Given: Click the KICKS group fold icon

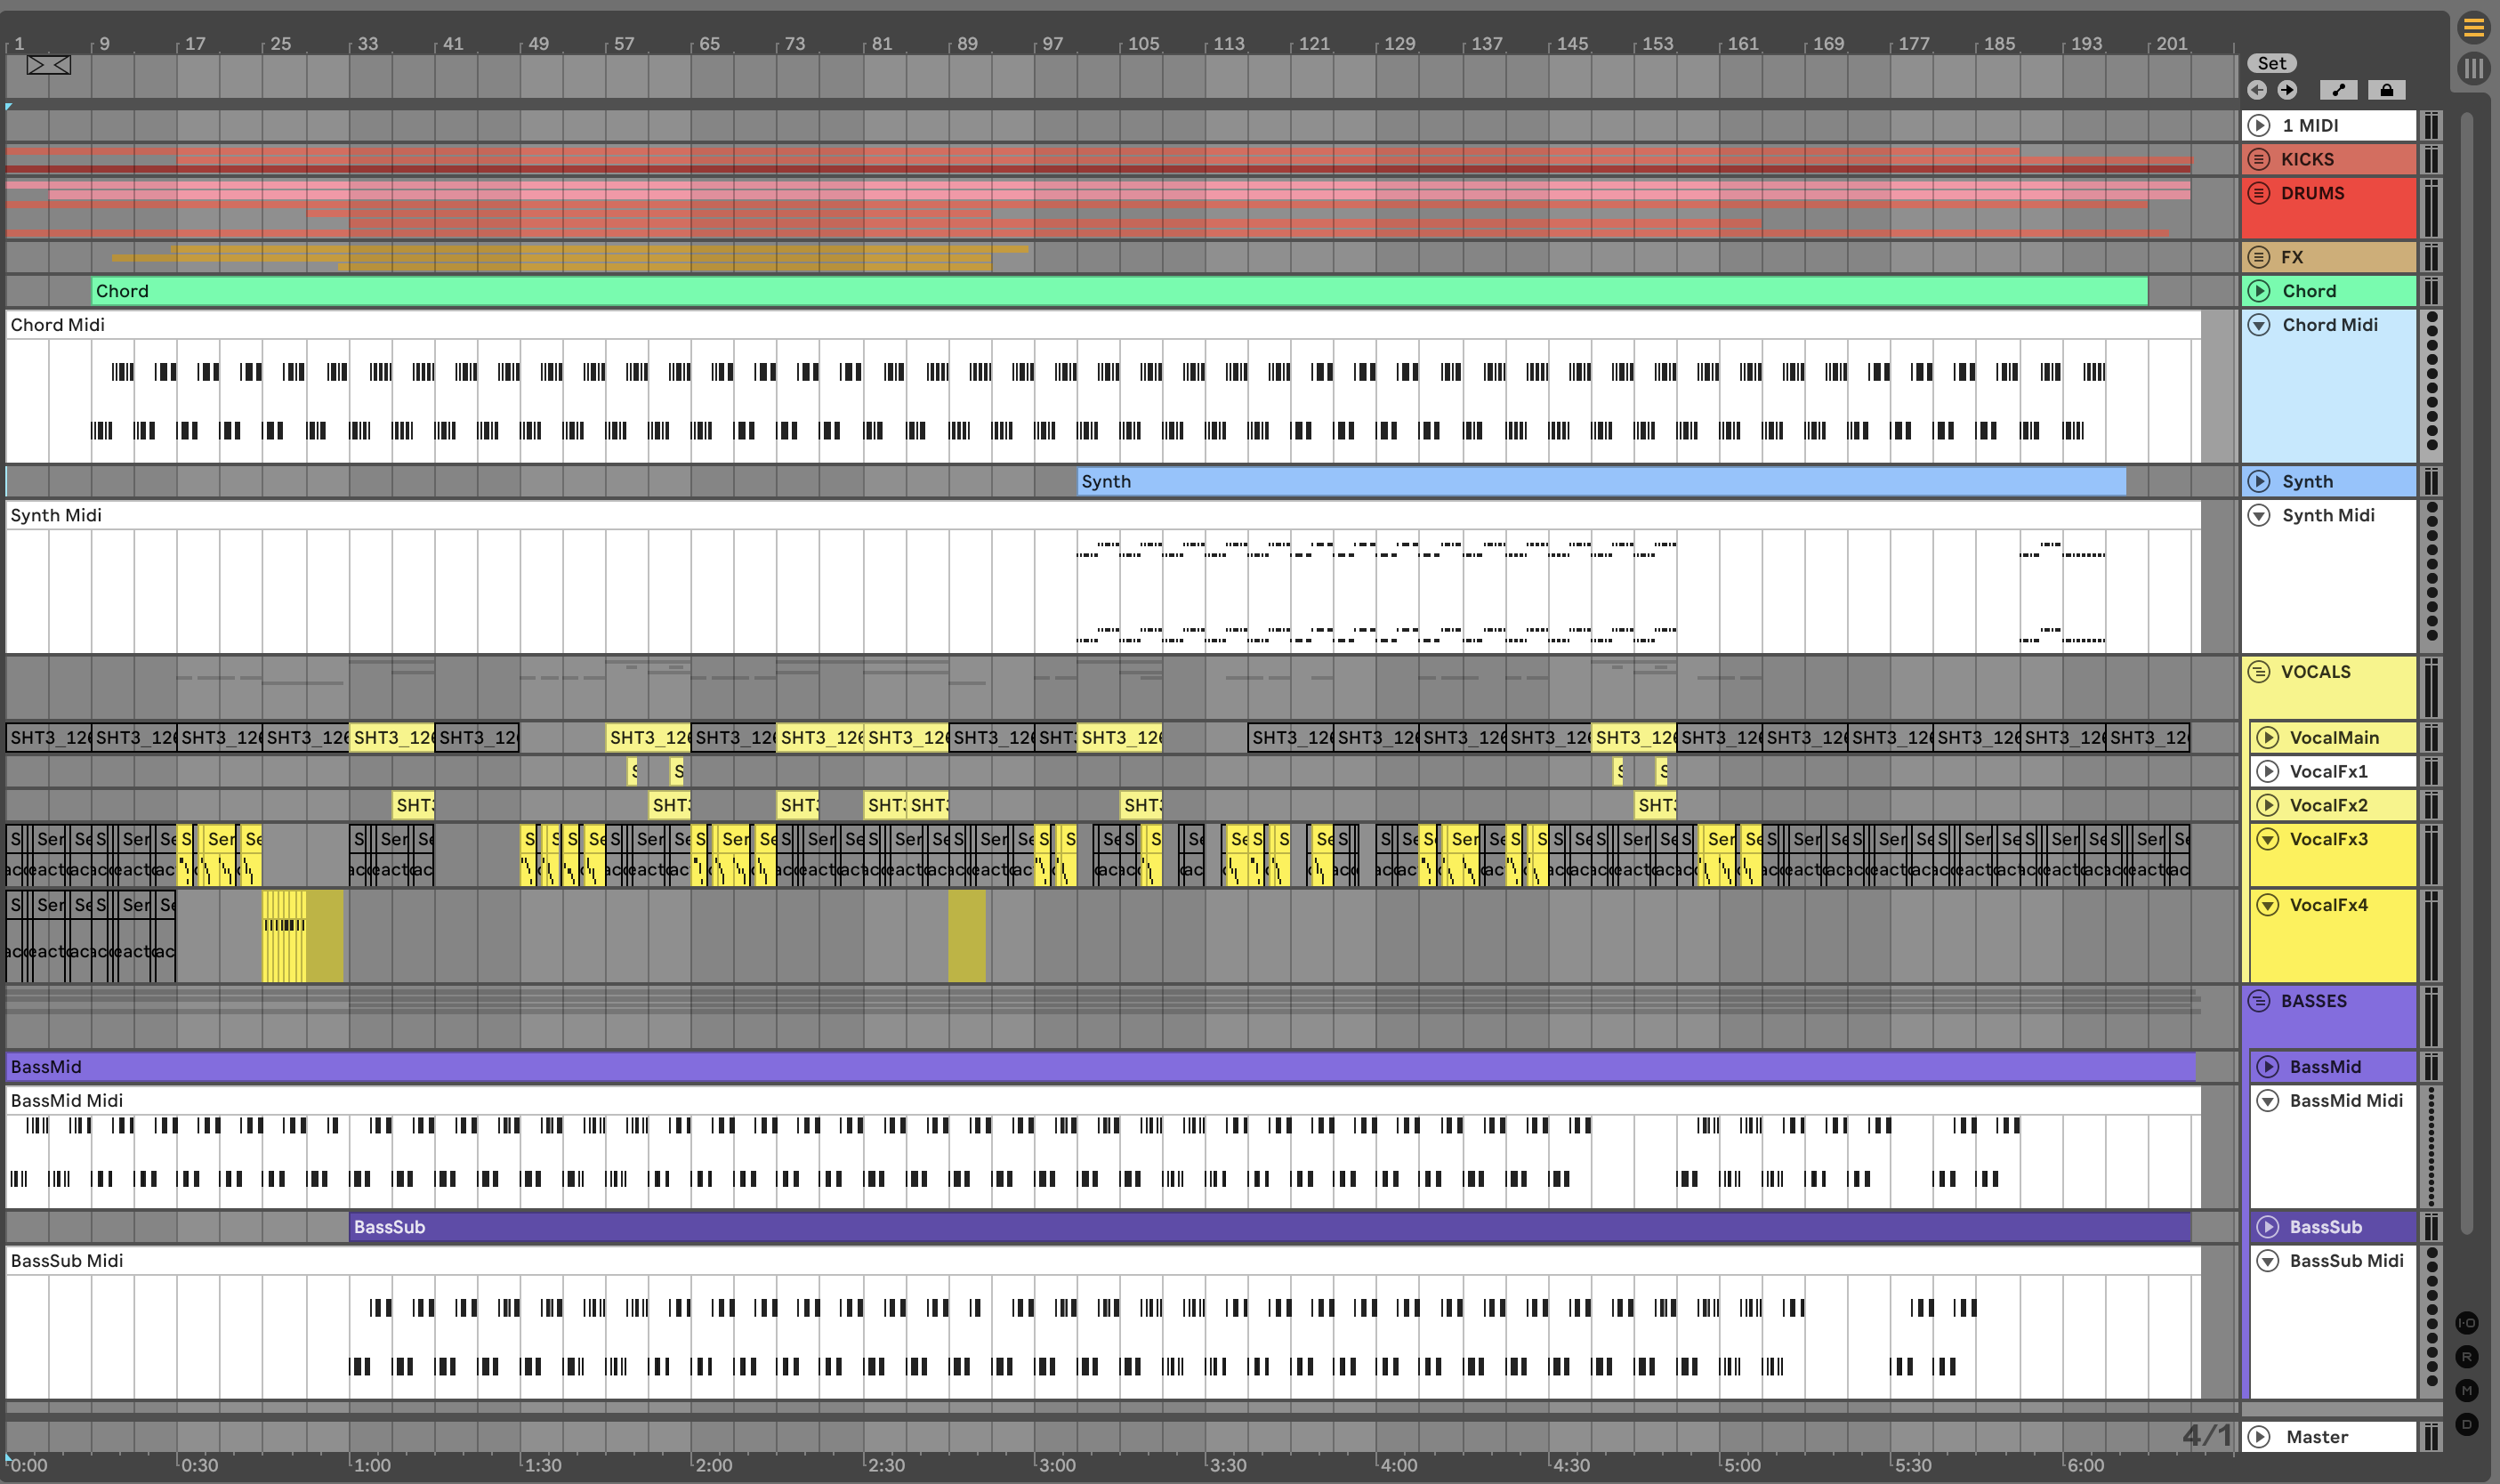Looking at the screenshot, I should coord(2259,159).
